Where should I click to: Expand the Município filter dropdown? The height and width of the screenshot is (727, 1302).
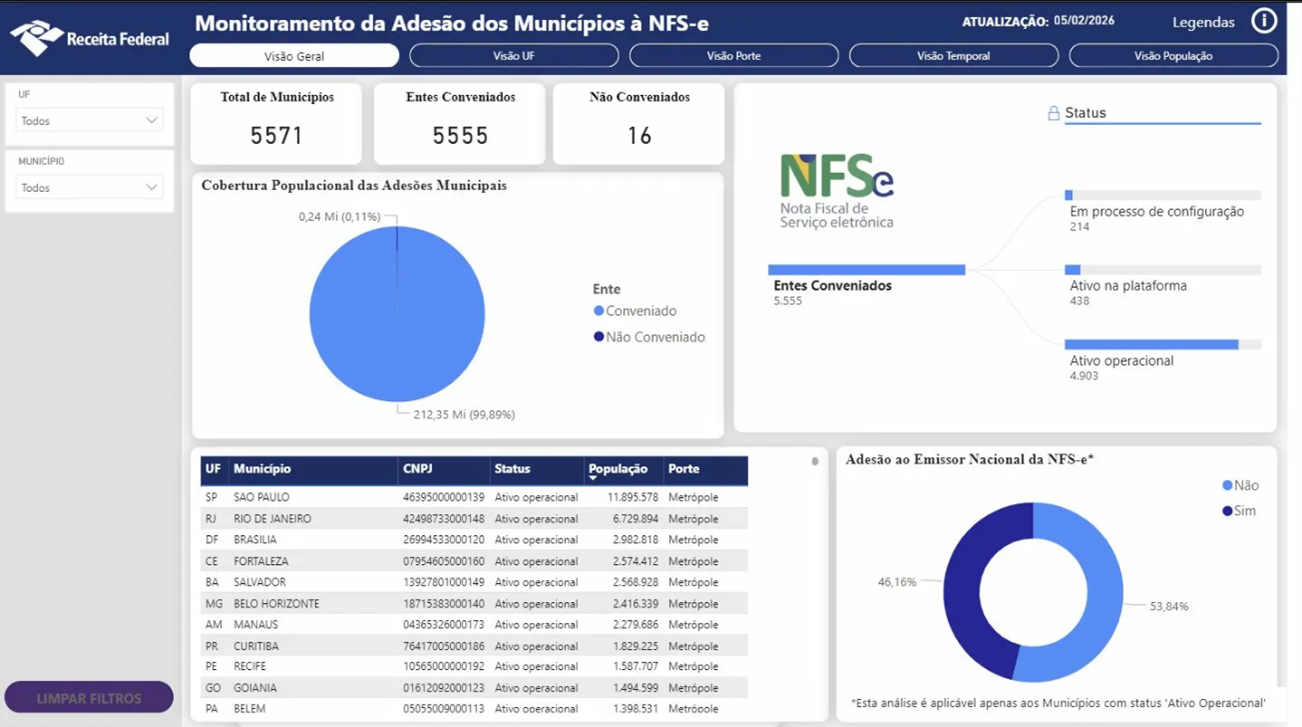pyautogui.click(x=89, y=188)
